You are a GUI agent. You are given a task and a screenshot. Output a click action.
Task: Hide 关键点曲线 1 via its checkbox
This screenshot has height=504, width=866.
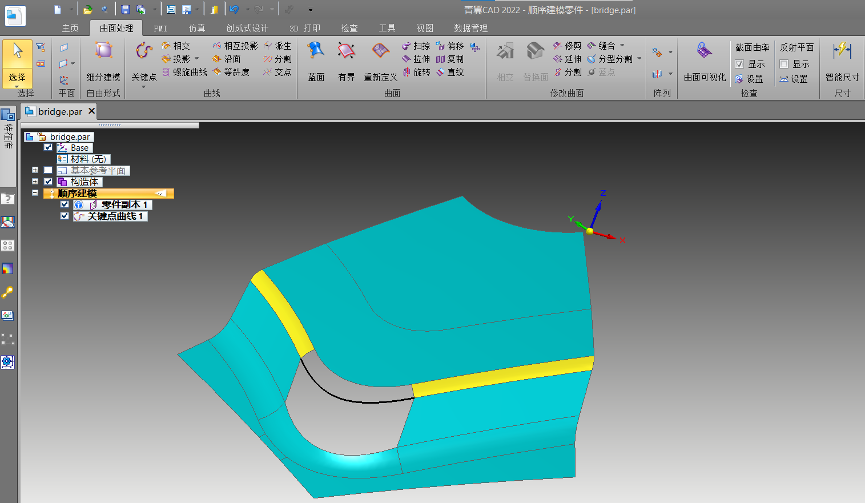click(x=65, y=215)
